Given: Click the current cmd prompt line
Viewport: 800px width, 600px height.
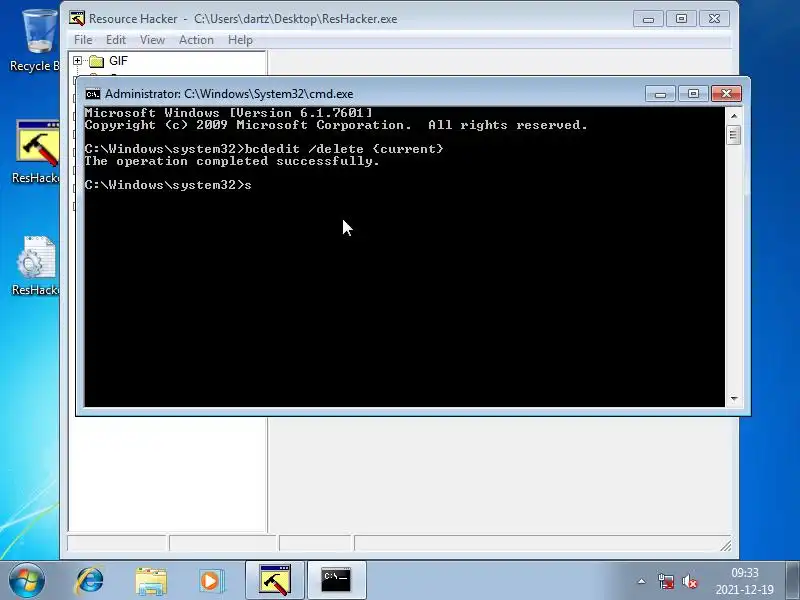Looking at the screenshot, I should pyautogui.click(x=168, y=185).
